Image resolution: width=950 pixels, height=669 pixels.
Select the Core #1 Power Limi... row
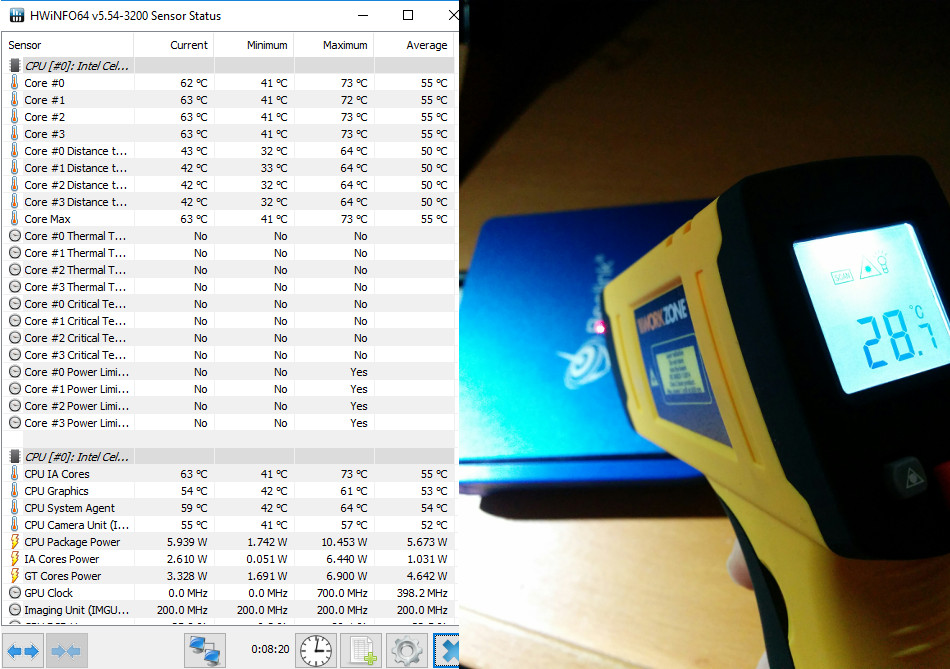[x=230, y=388]
